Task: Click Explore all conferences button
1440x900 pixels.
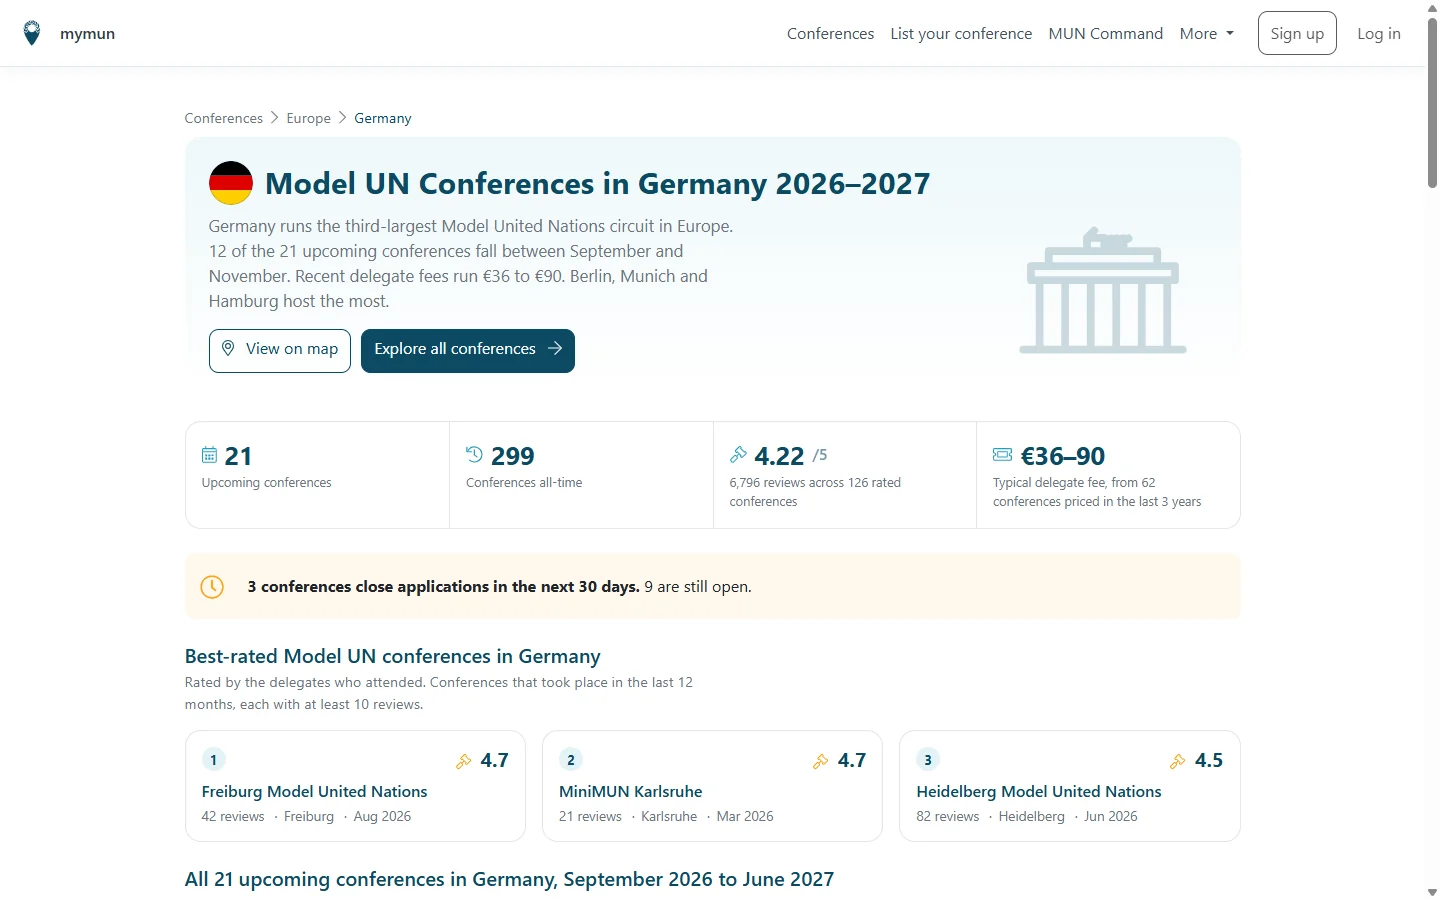Action: (x=468, y=350)
